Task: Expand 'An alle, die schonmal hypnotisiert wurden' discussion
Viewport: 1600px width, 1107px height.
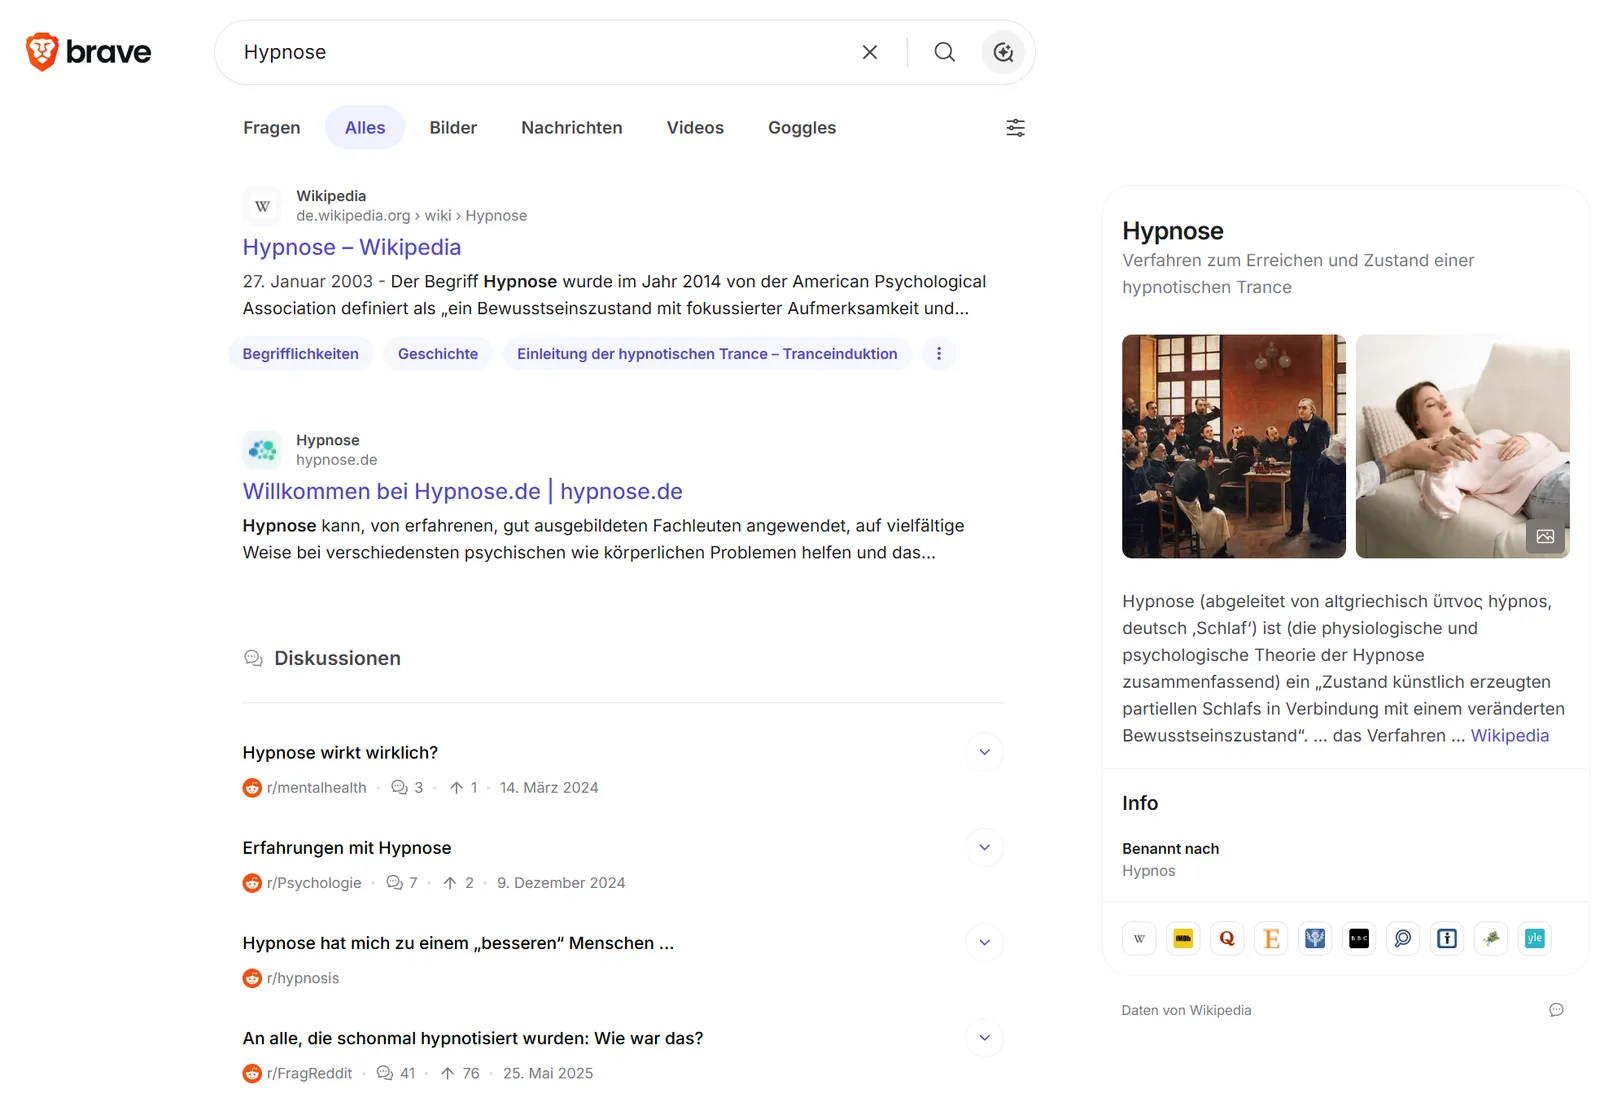Action: [984, 1037]
